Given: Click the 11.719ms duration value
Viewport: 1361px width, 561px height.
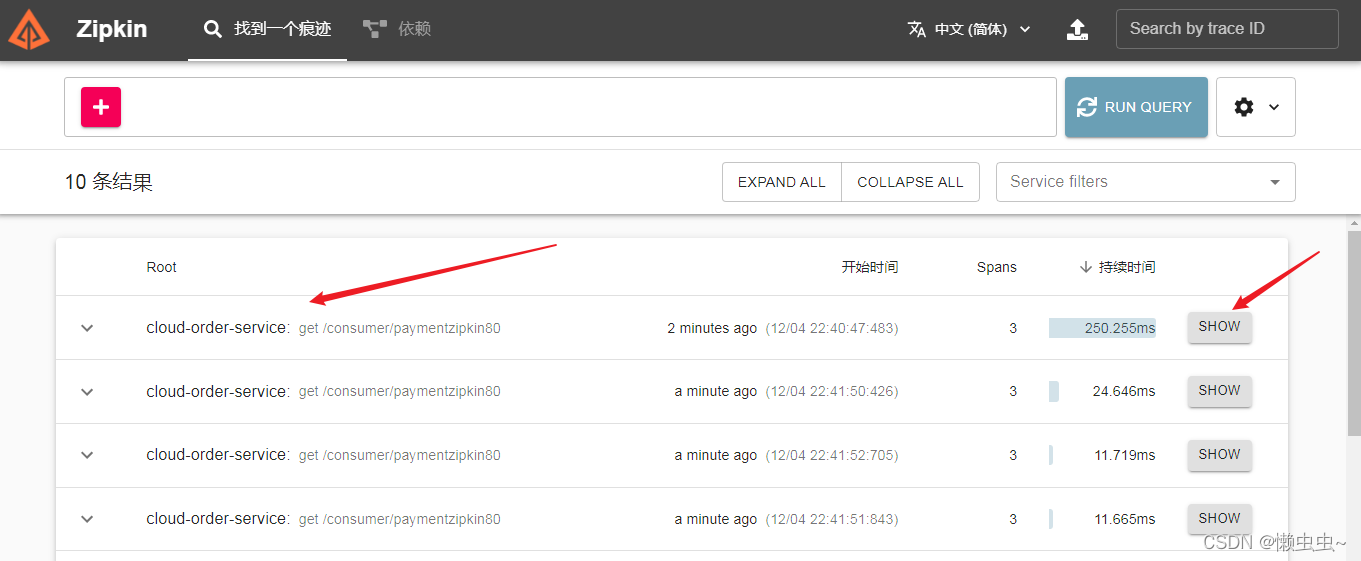Looking at the screenshot, I should point(1125,455).
